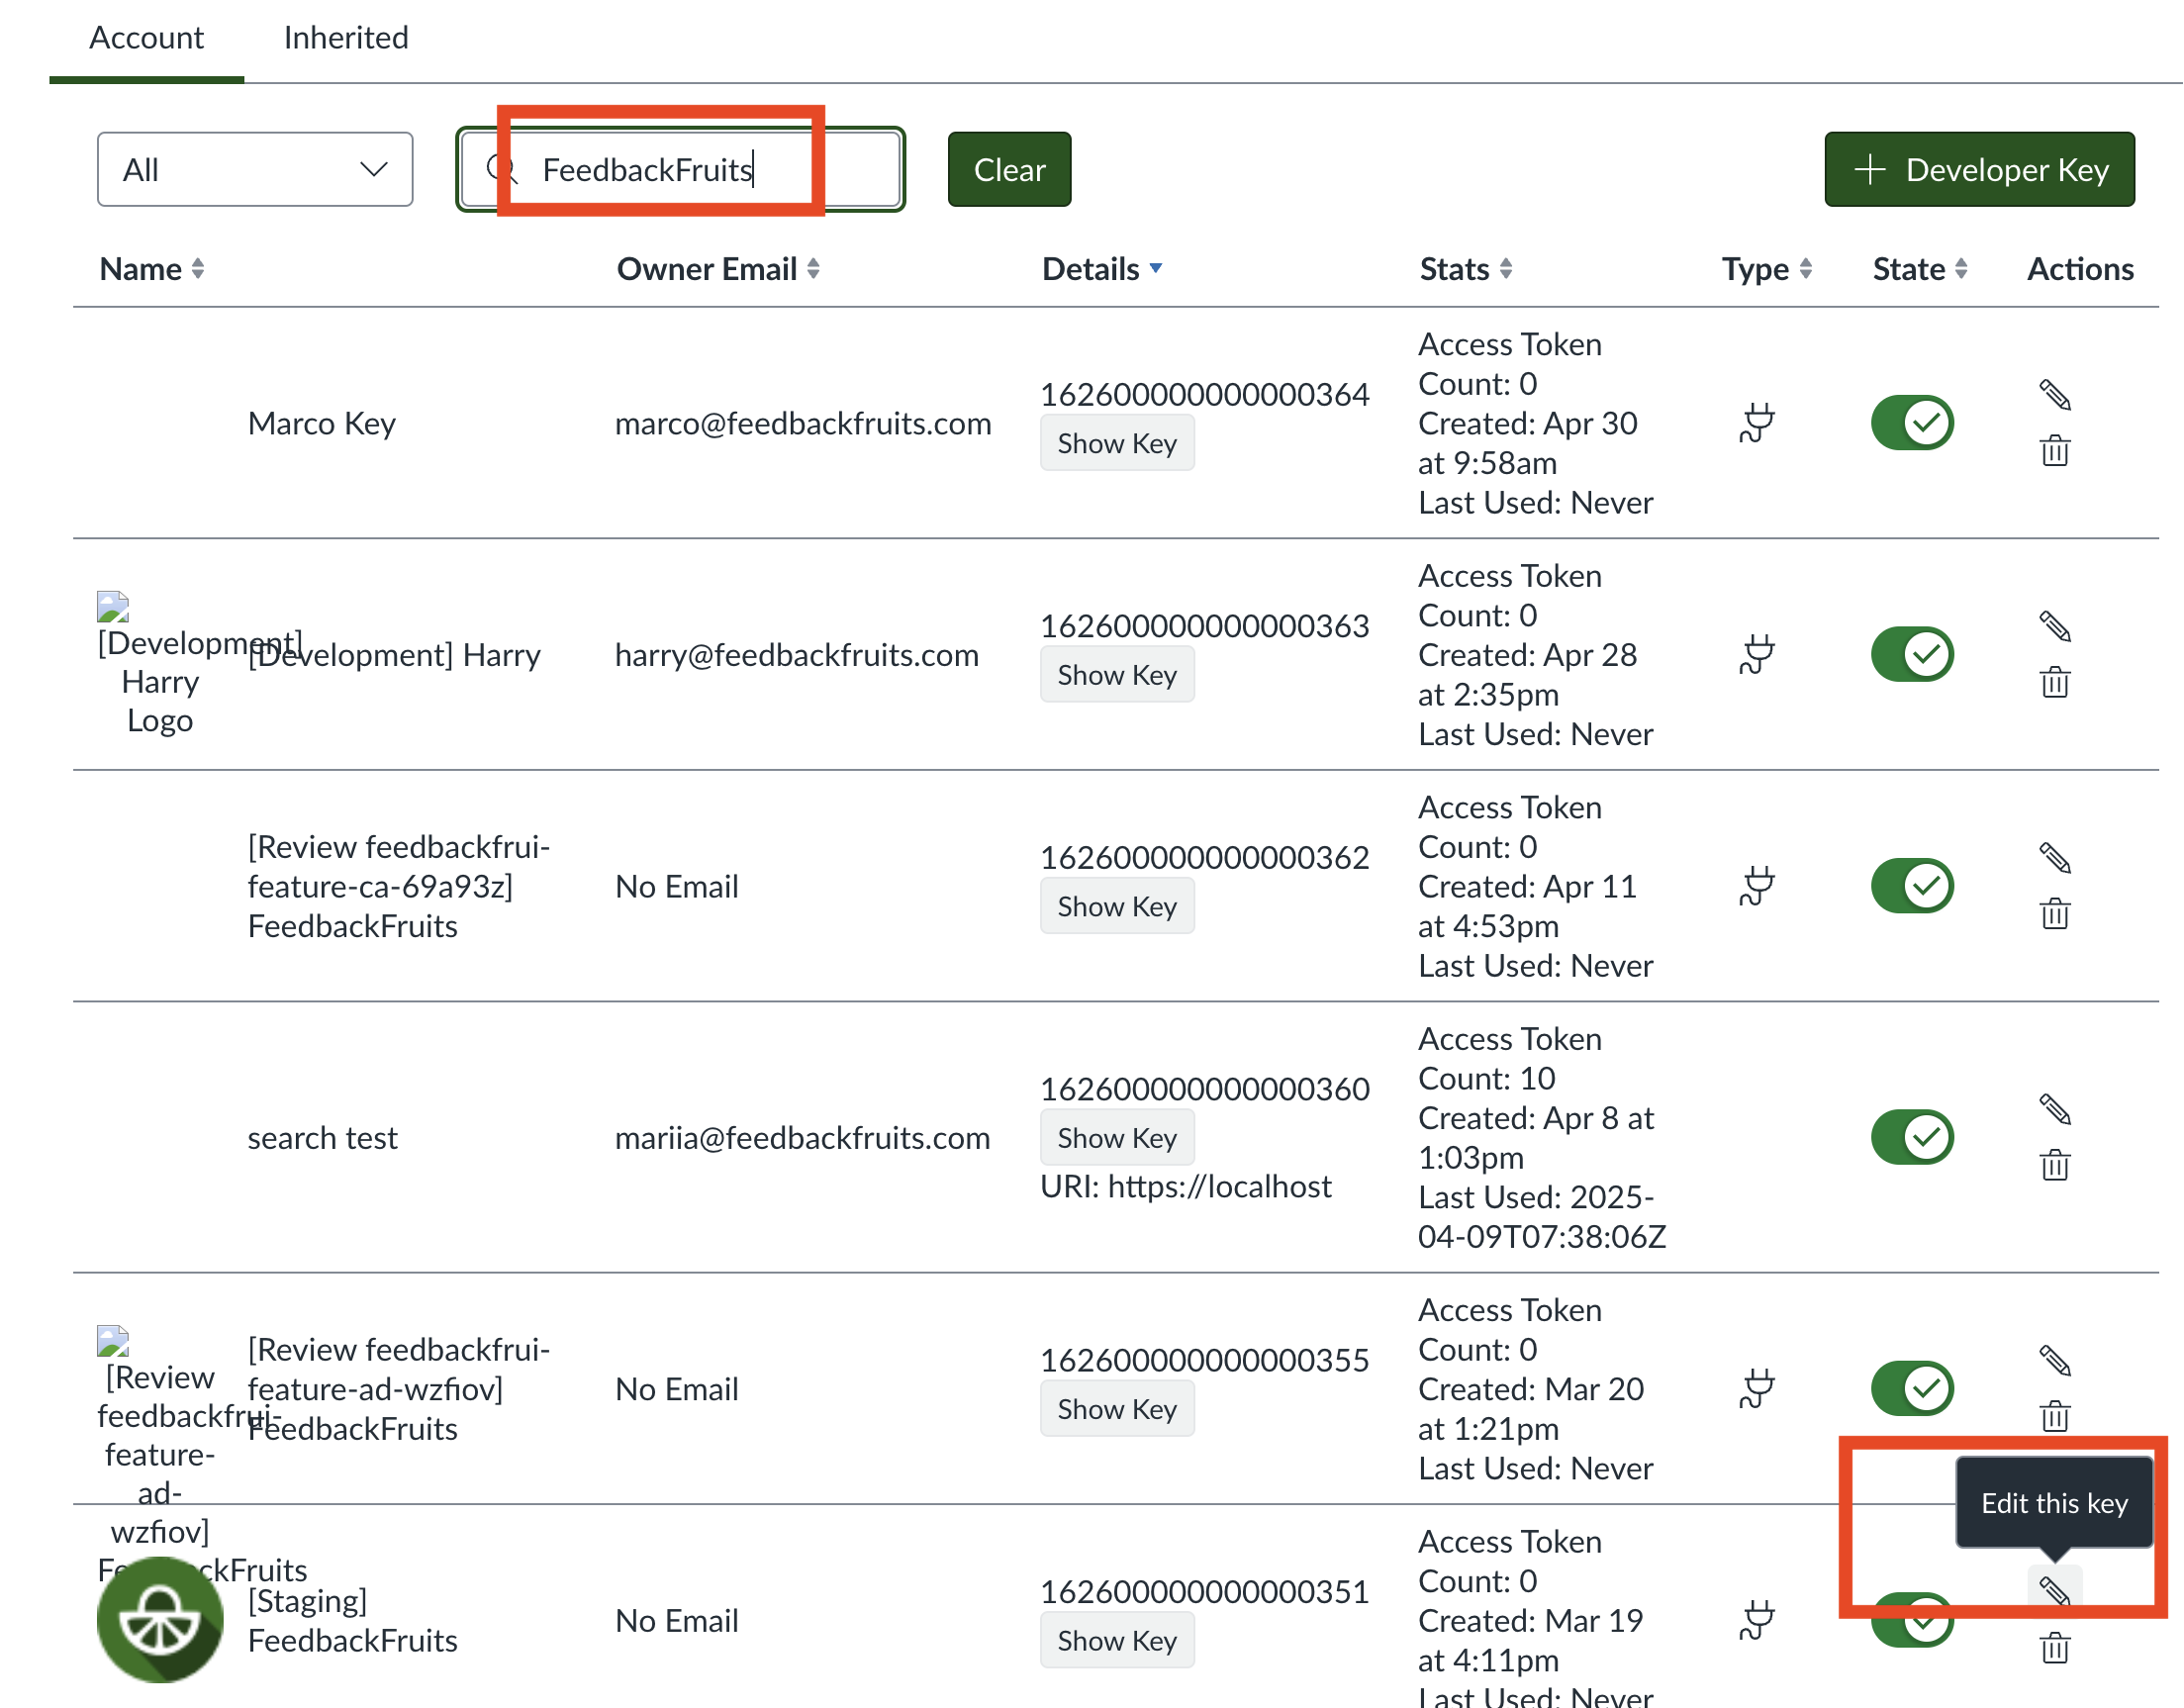2184x1708 pixels.
Task: Click the FeedbackFruits logo thumbnail
Action: [160, 1619]
